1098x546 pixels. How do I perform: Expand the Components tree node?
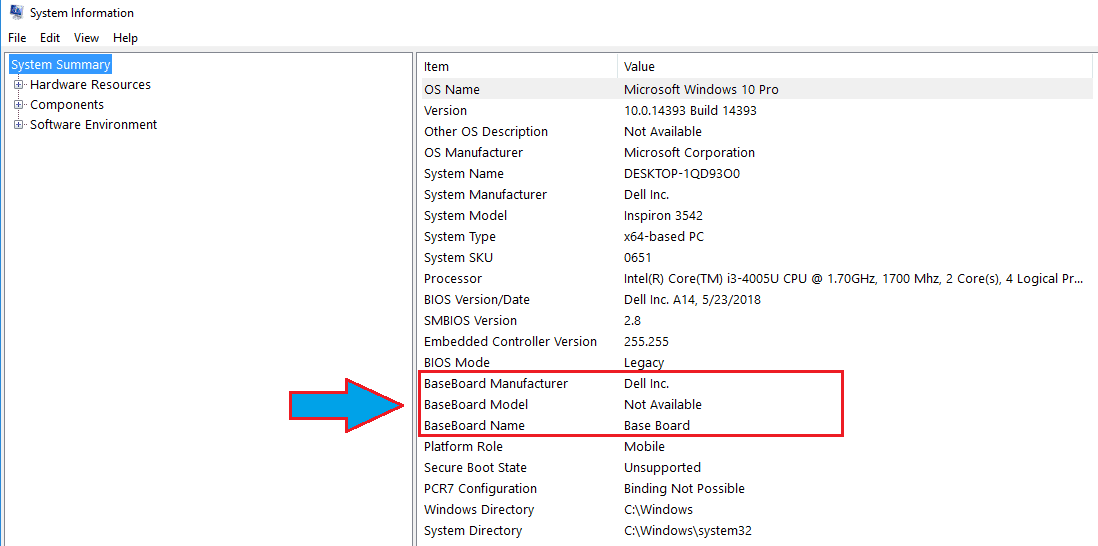(18, 105)
